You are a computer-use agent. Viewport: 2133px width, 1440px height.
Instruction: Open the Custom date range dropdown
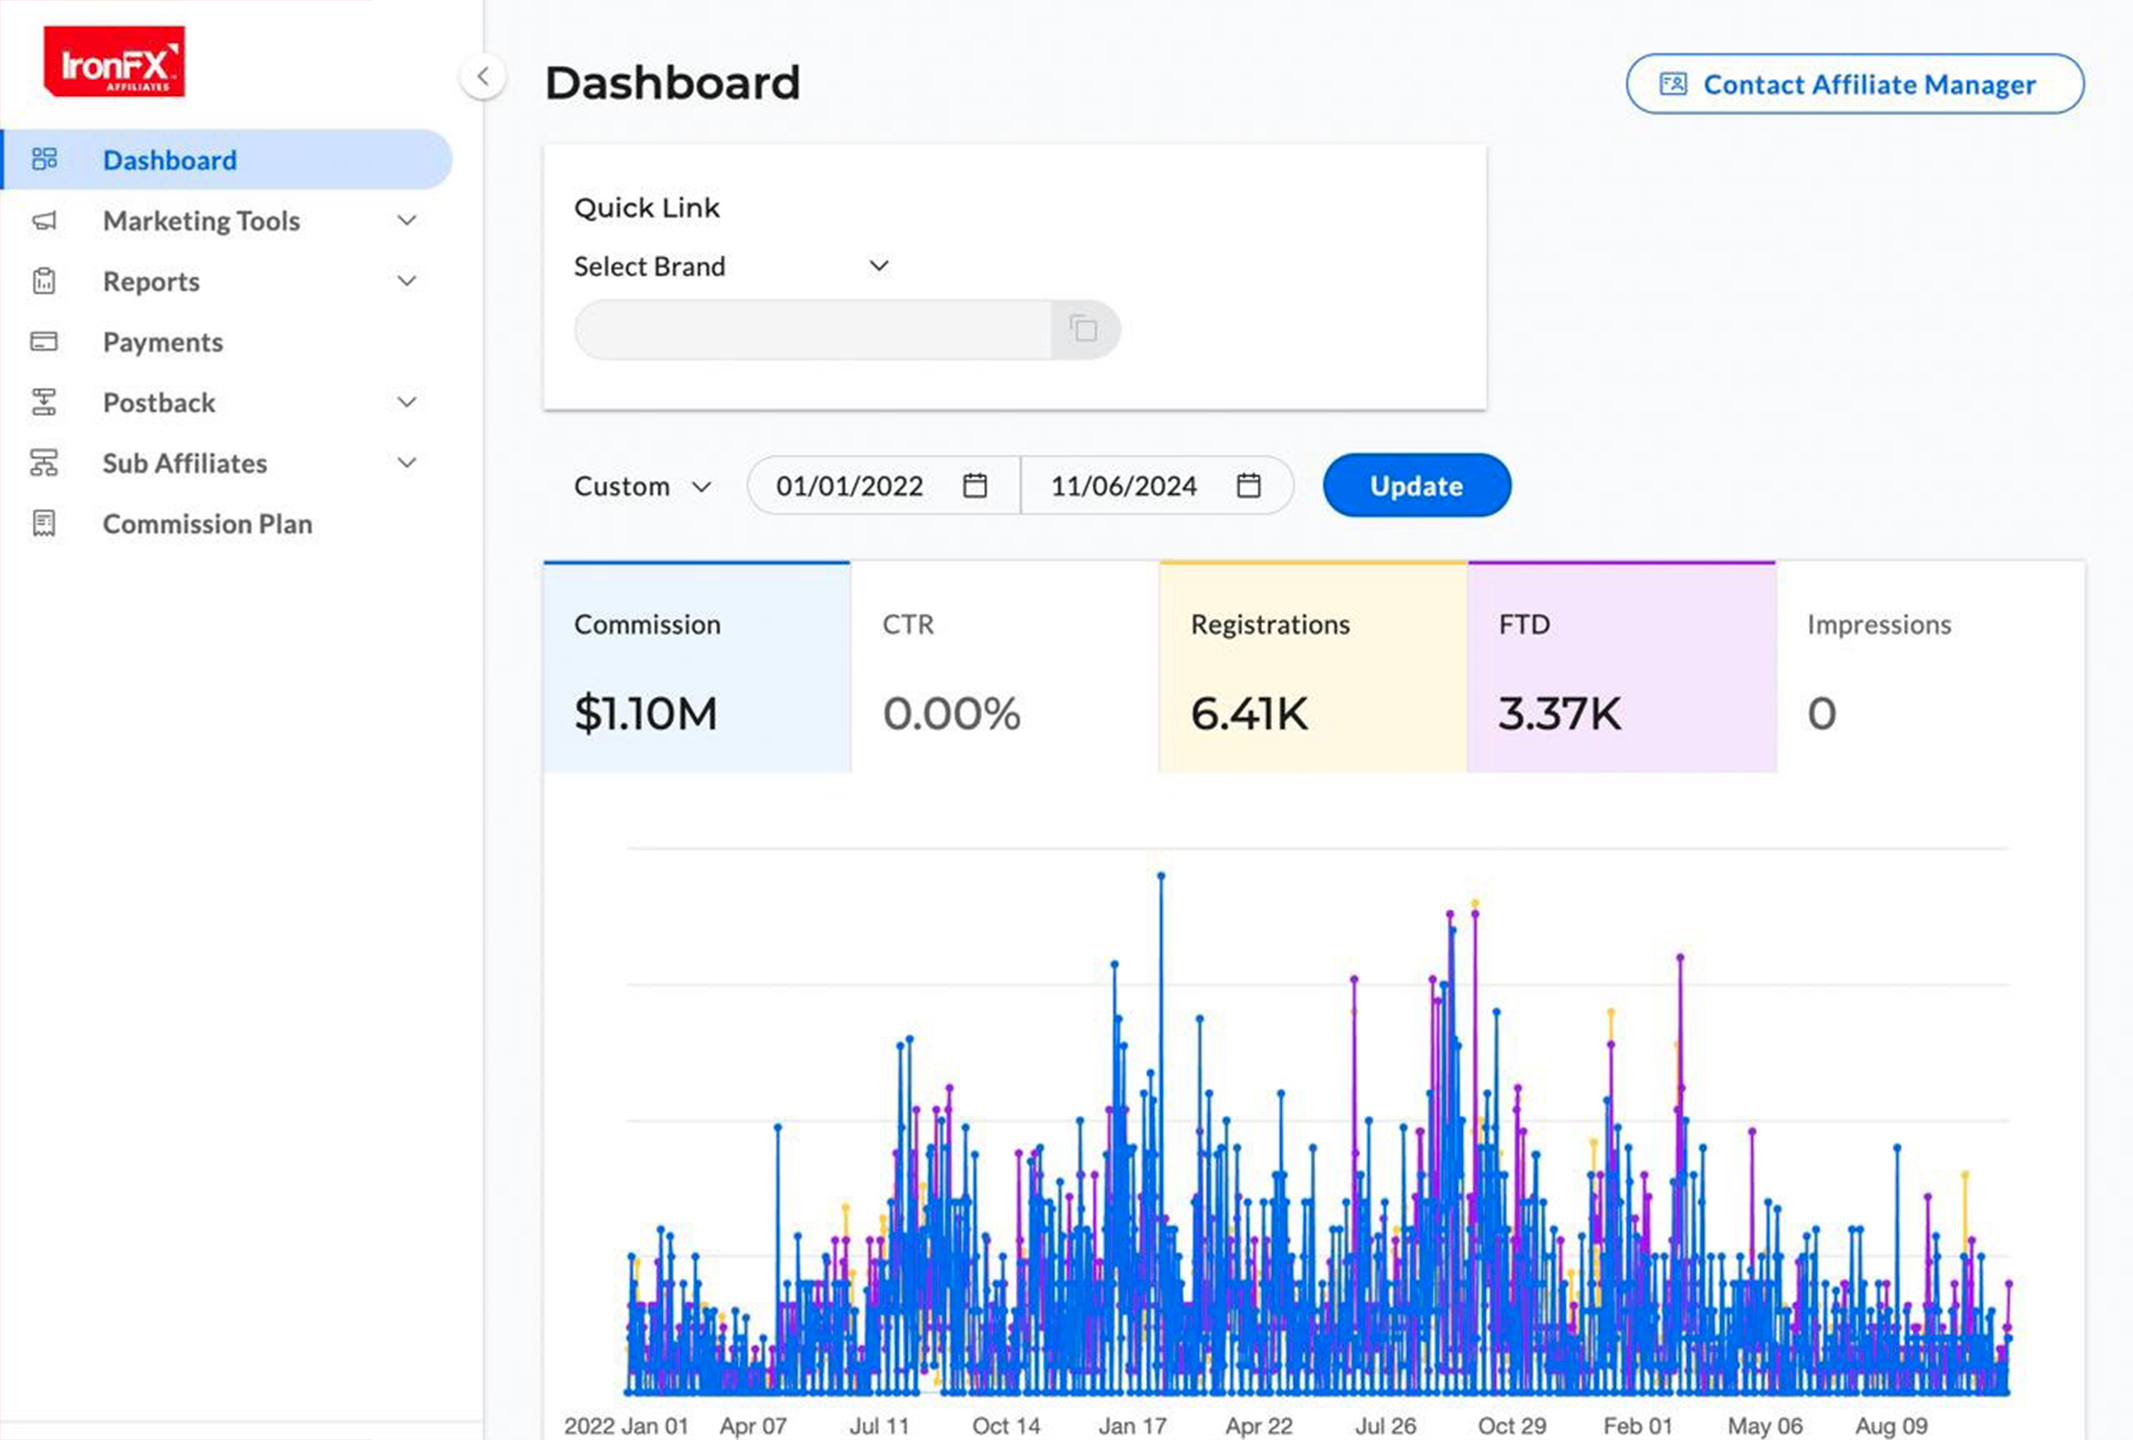[642, 486]
